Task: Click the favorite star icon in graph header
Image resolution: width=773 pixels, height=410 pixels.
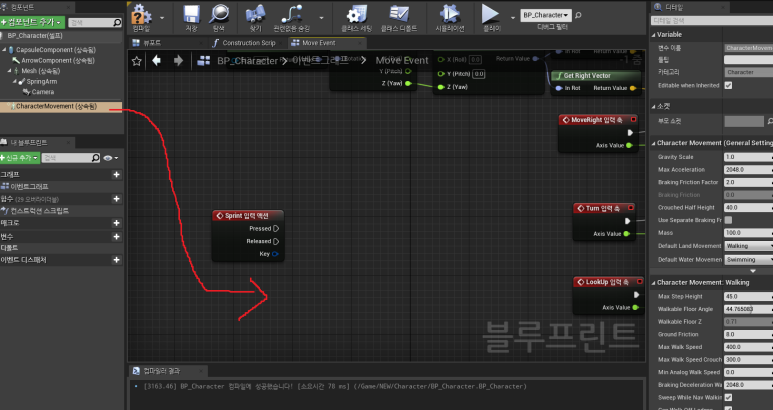Action: tap(137, 61)
